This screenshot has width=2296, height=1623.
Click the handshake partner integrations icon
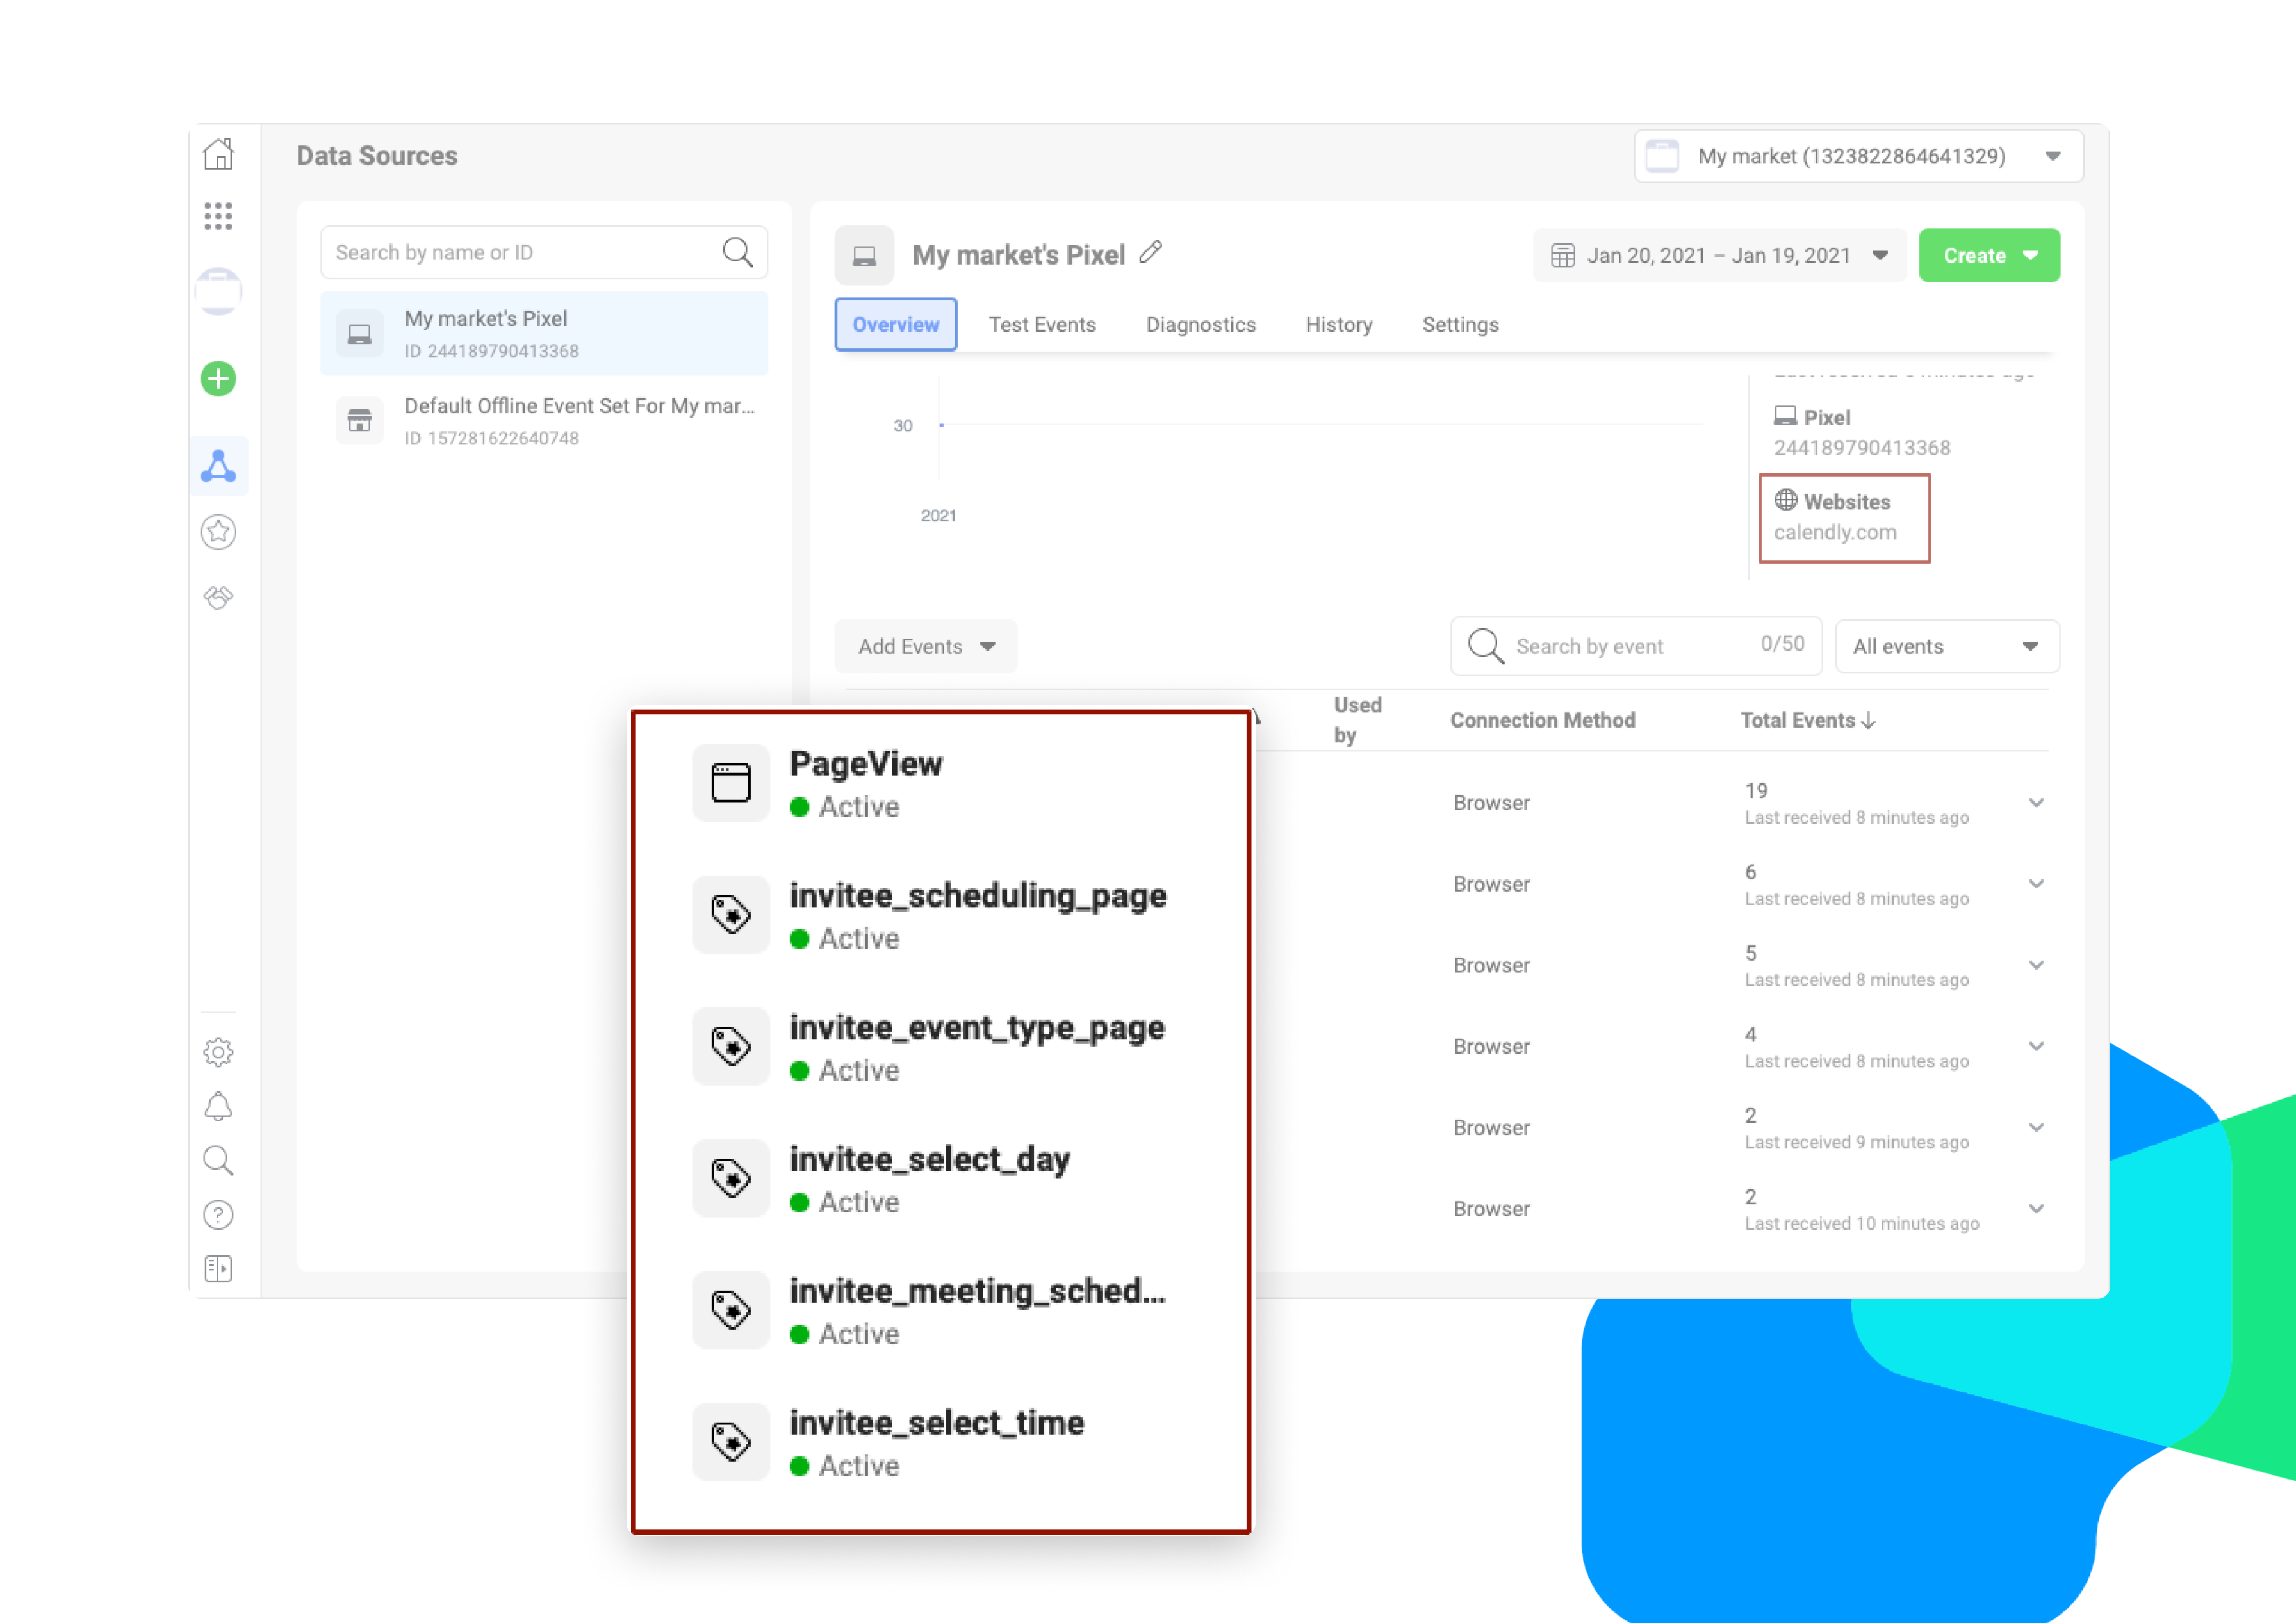point(218,598)
